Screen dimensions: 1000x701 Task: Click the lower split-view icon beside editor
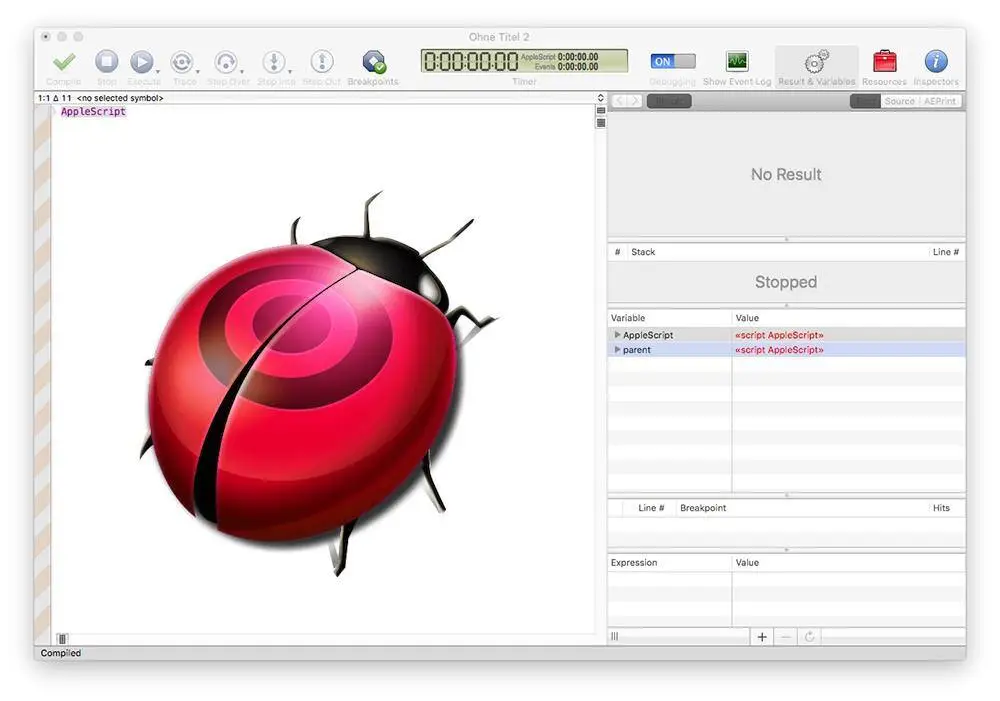click(601, 122)
